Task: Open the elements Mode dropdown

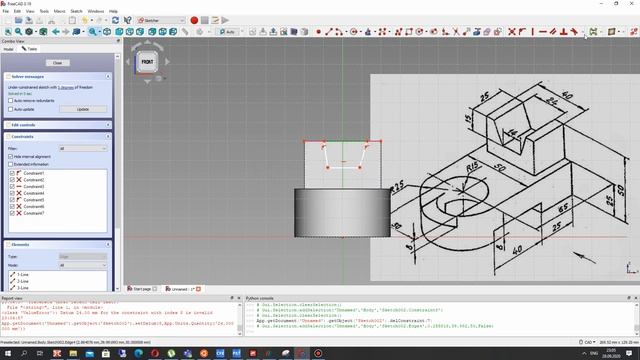Action: (83, 265)
